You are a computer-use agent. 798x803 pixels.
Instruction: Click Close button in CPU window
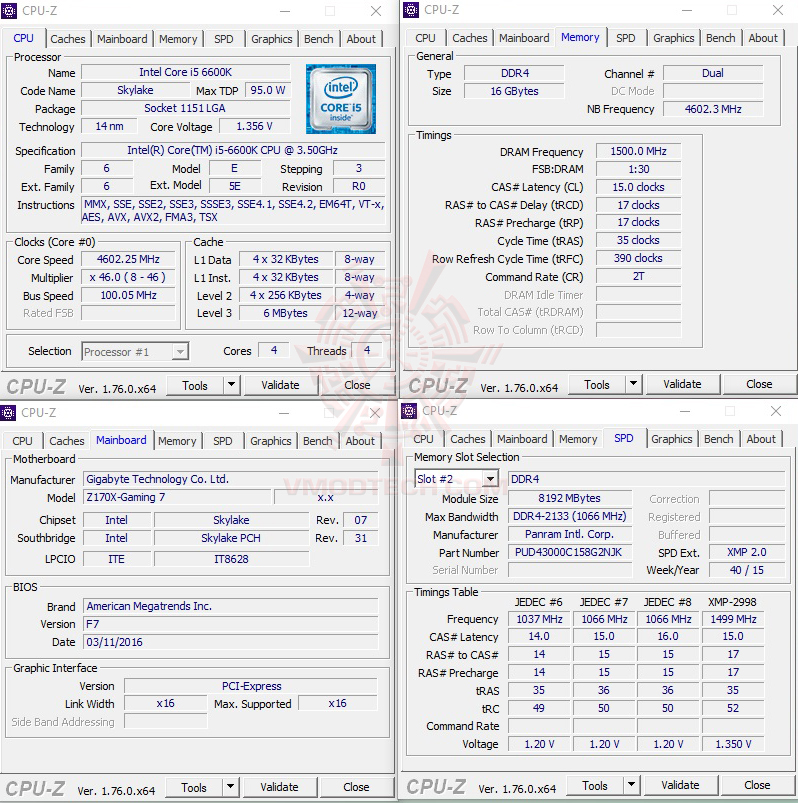pos(357,385)
